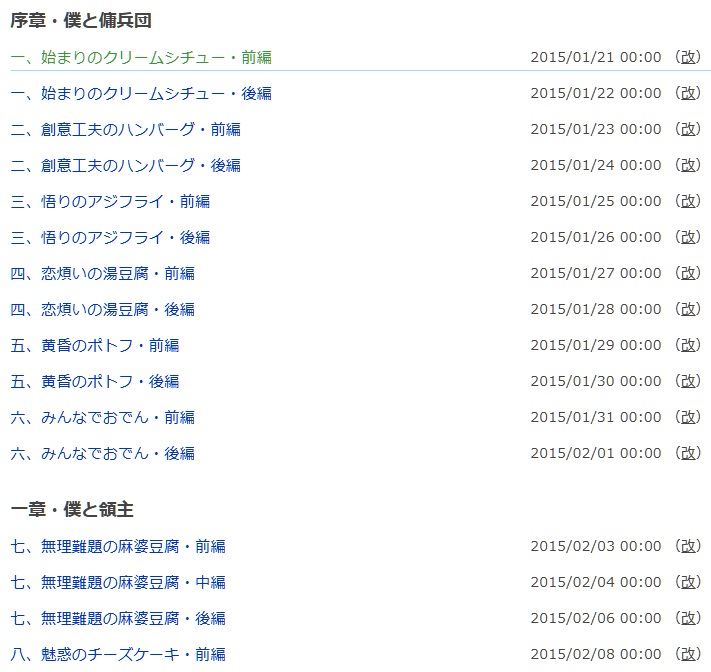Open 始まりのクリームシチュー・後編 chapter link

pyautogui.click(x=141, y=93)
